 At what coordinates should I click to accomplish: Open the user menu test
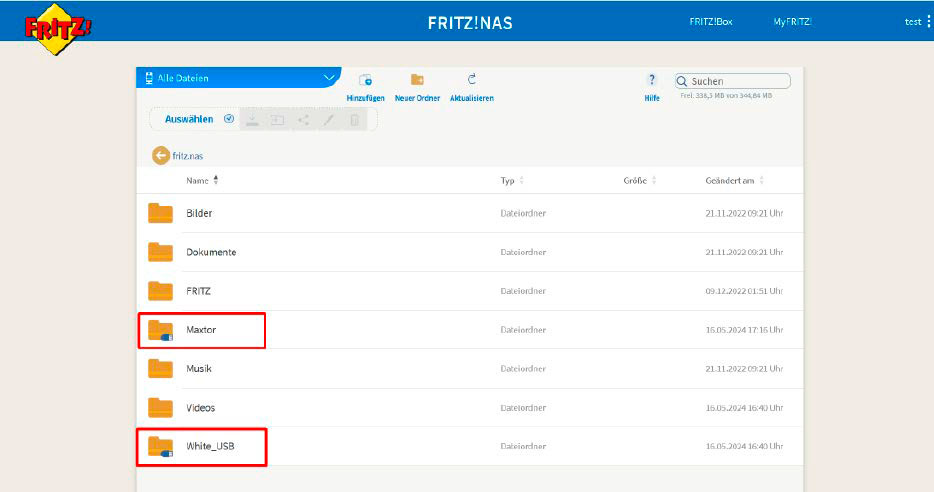point(914,22)
